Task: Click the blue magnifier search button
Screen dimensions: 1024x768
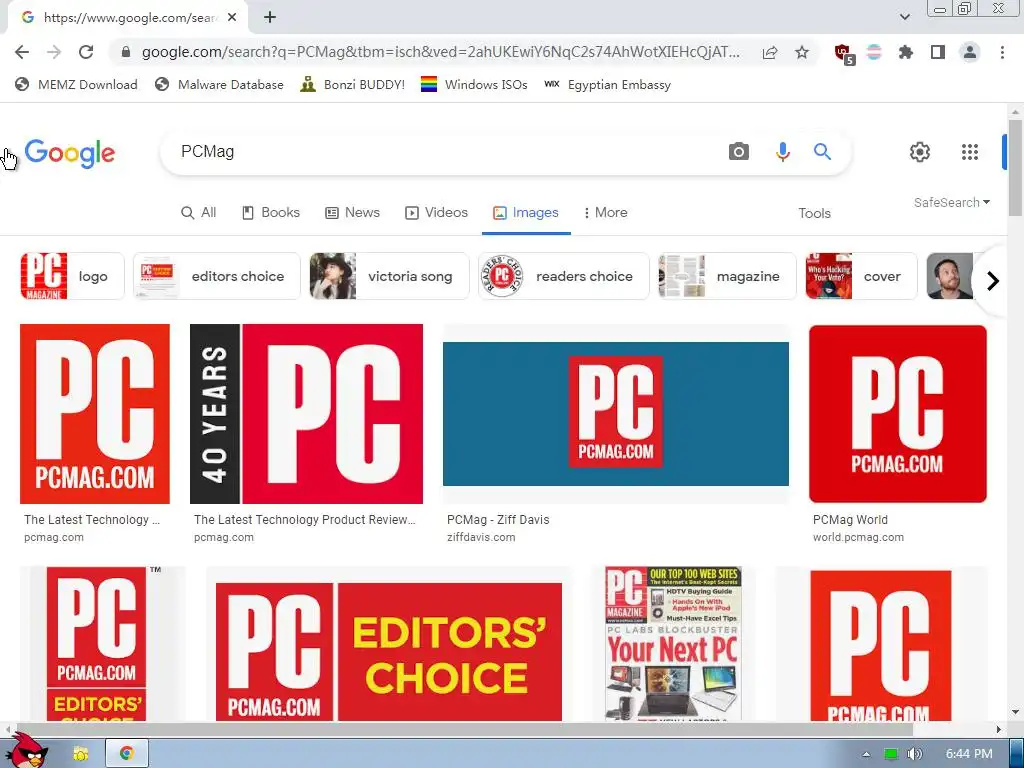Action: coord(822,152)
